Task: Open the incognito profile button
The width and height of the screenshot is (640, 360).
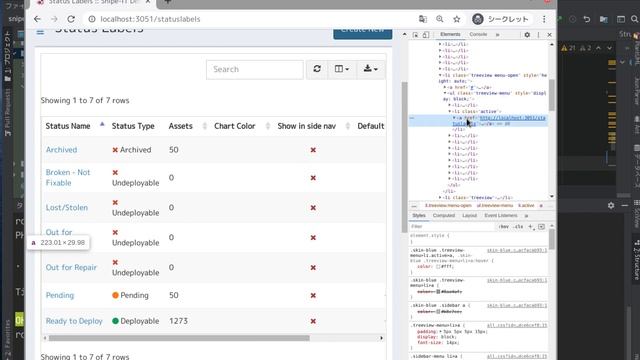Action: (x=501, y=19)
